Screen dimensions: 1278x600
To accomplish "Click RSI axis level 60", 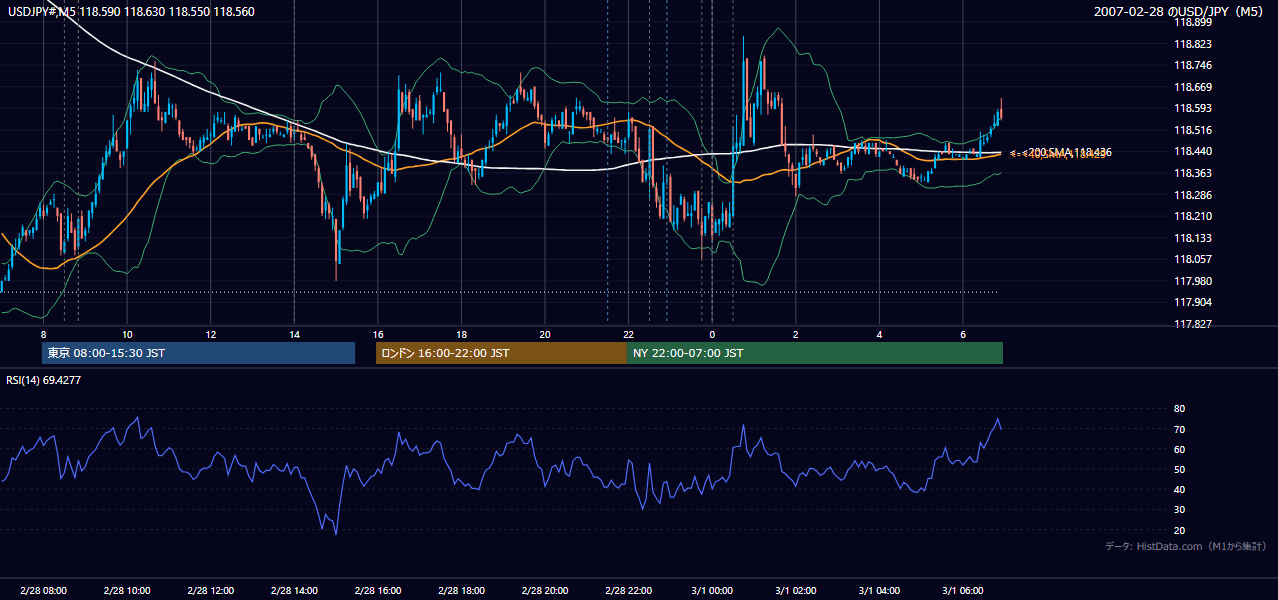I will click(x=1179, y=449).
